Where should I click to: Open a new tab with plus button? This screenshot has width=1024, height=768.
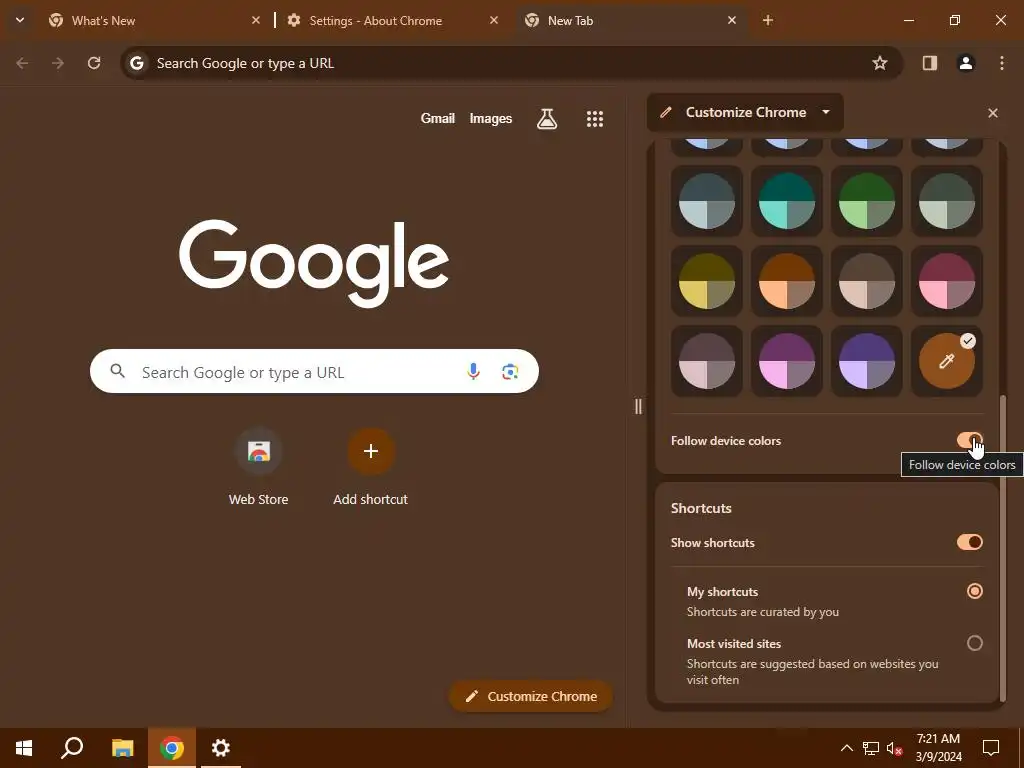768,20
